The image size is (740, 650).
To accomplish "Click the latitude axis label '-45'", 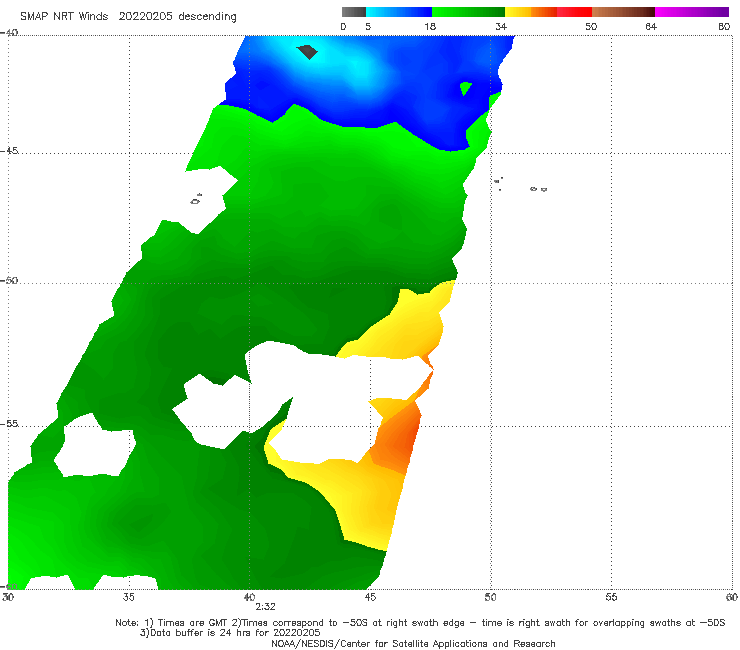I will (9, 151).
